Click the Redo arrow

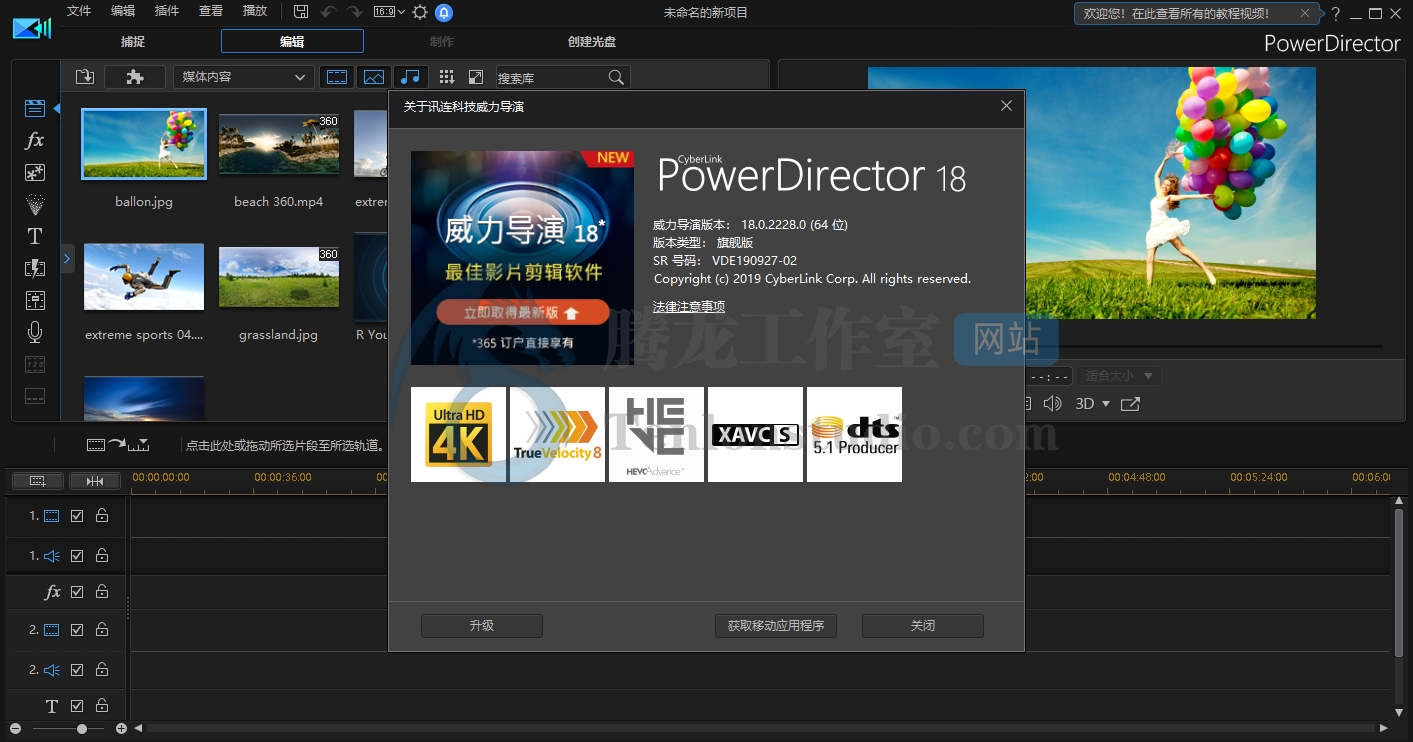point(354,12)
